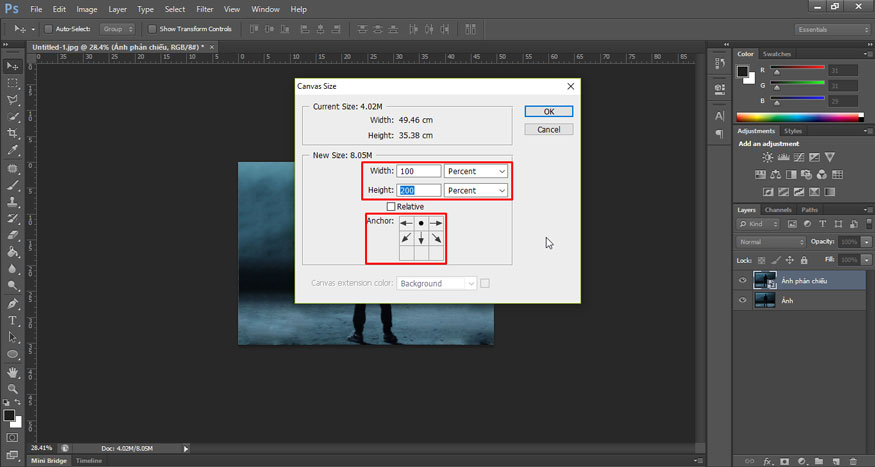Select the Eyedropper tool
Screen dimensions: 875x467
pyautogui.click(x=12, y=150)
